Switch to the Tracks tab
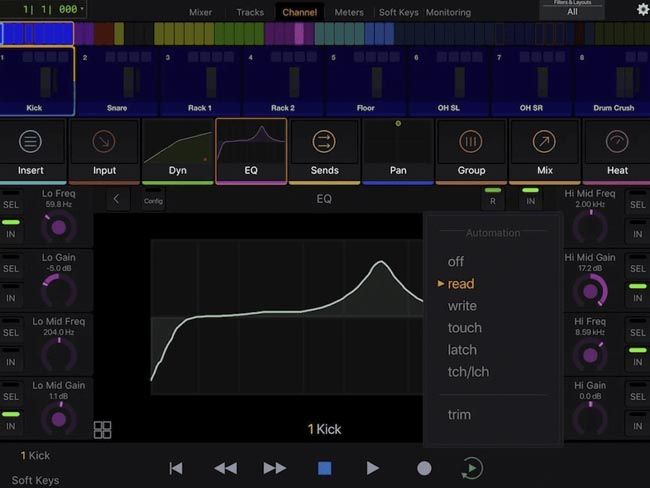 pyautogui.click(x=250, y=12)
